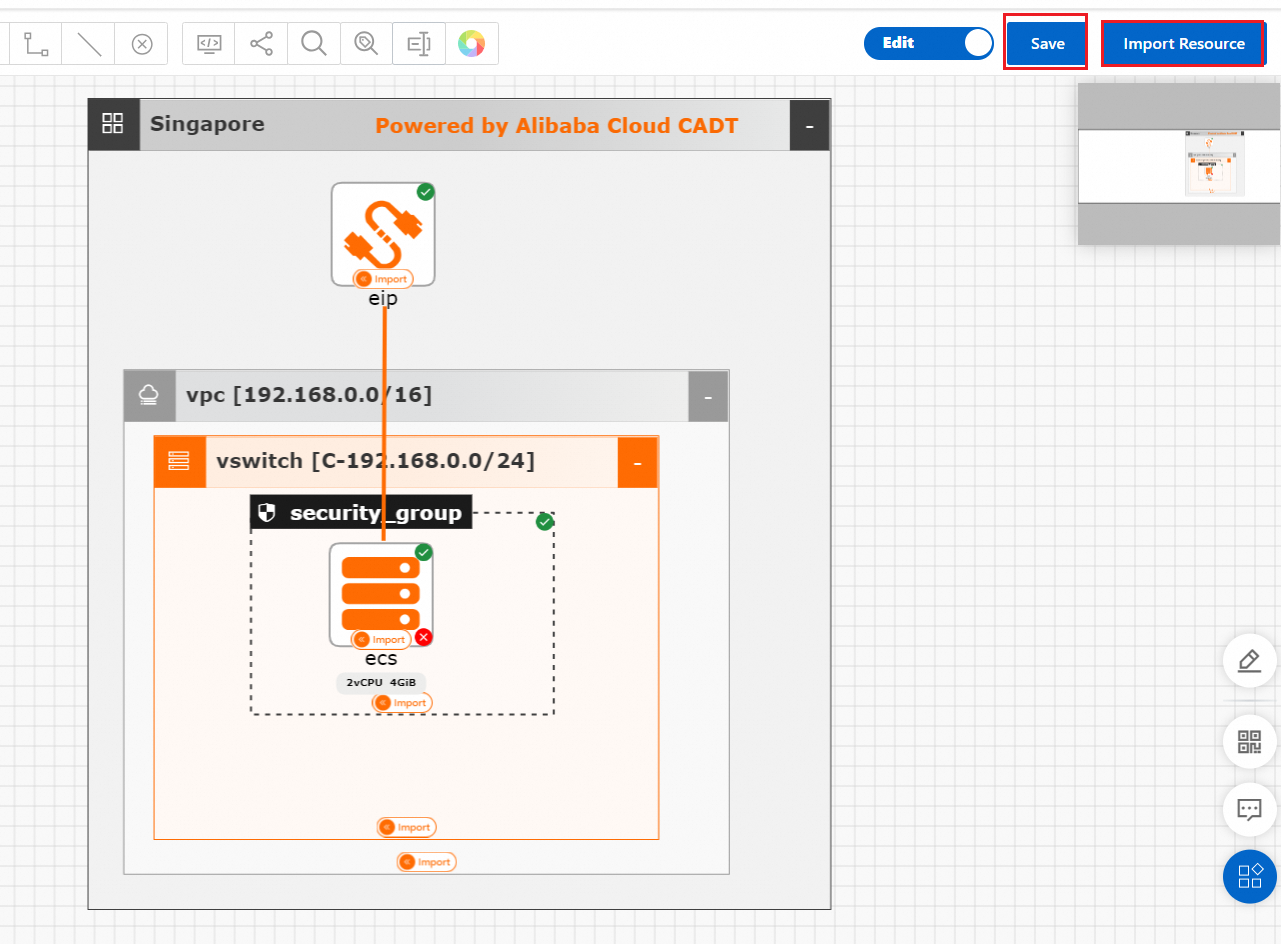Select the vpc [192.168.0.0/16] title
Screen dimensions: 1281x944
309,395
